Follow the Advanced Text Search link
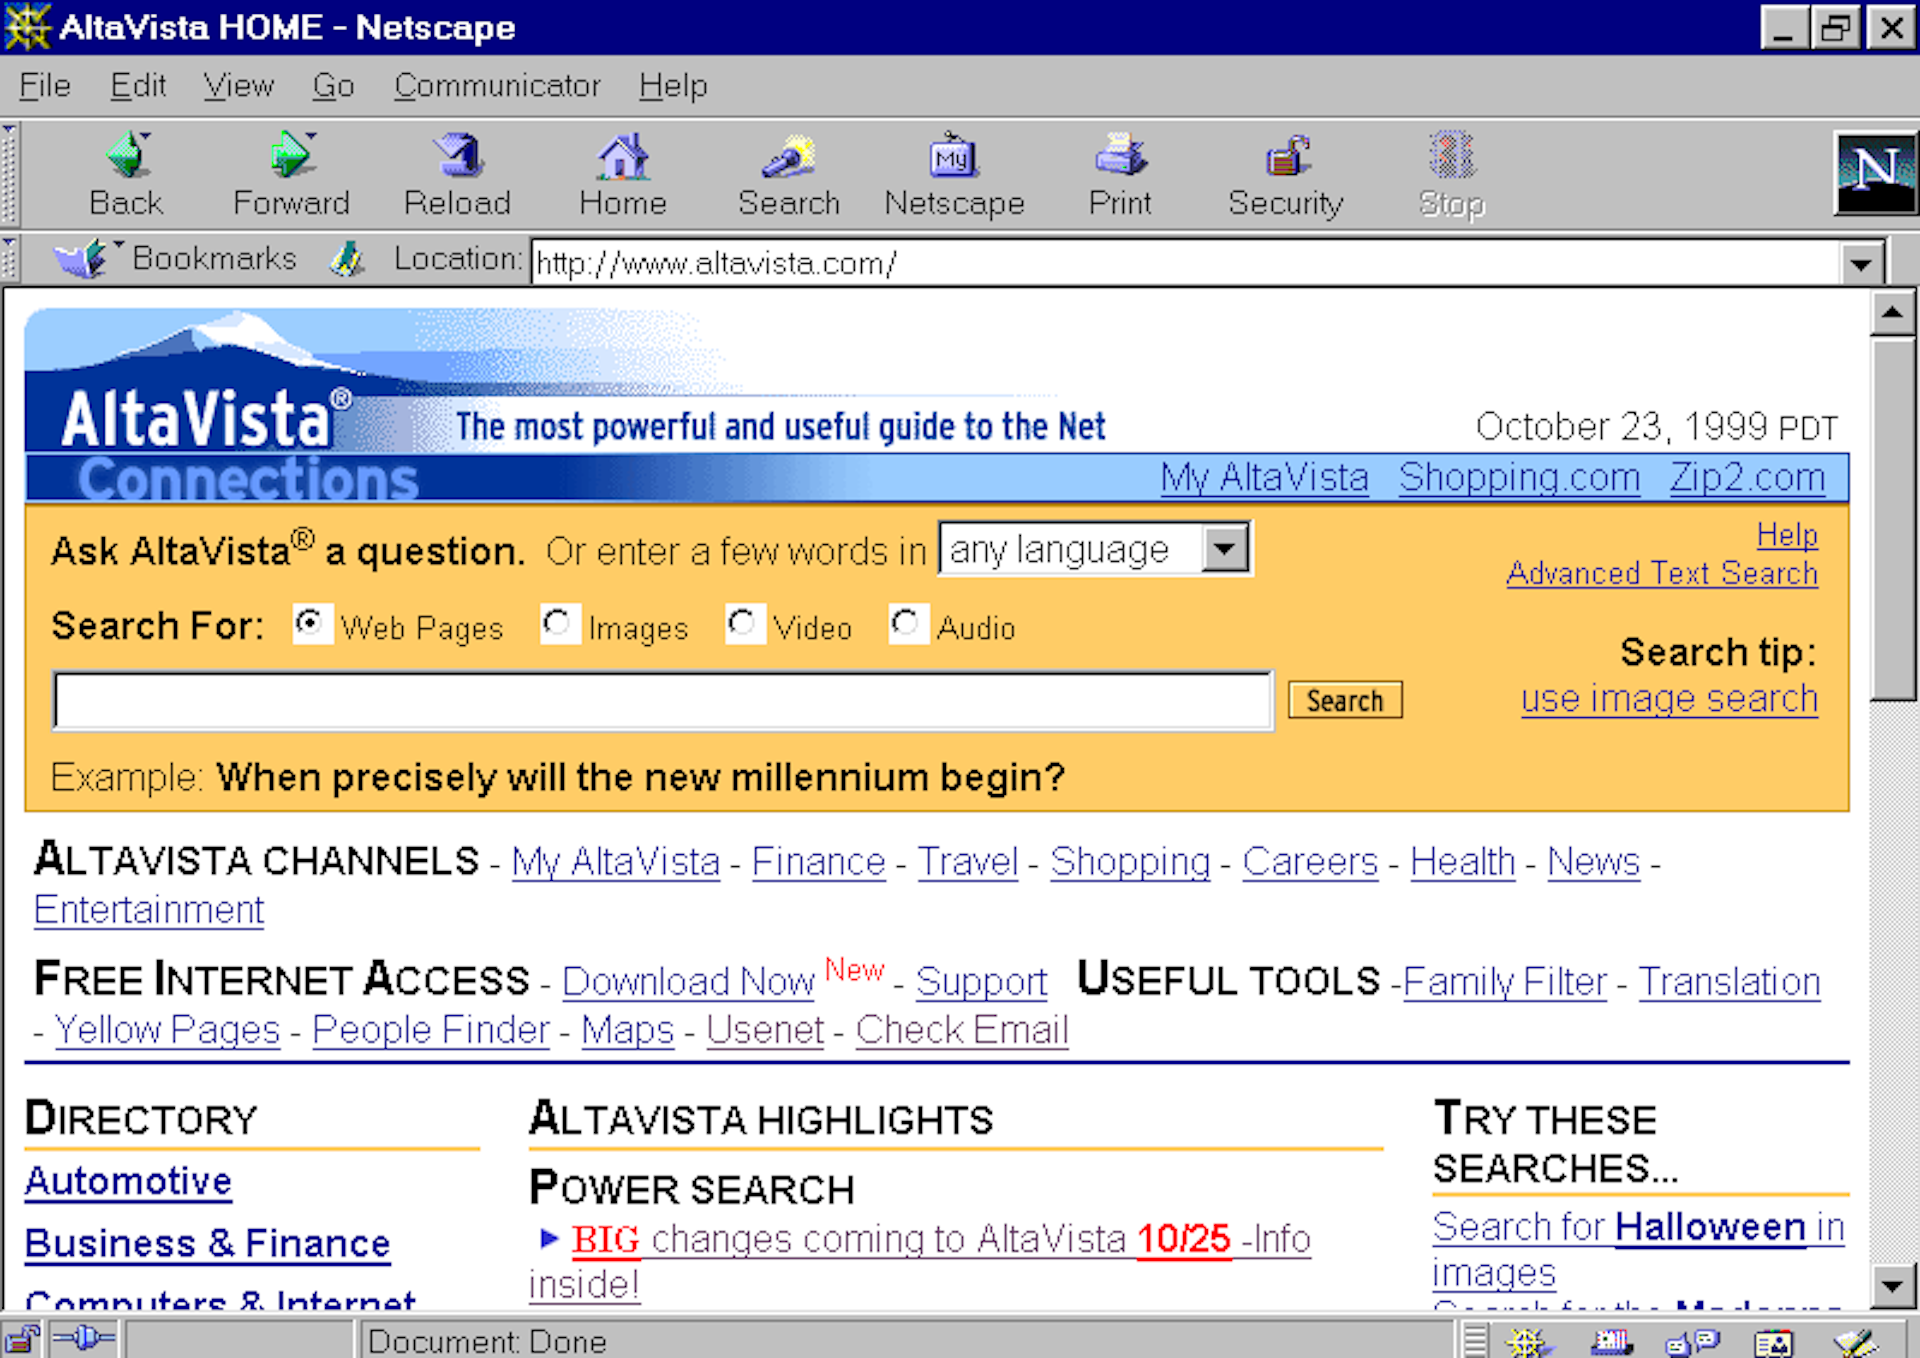The height and width of the screenshot is (1358, 1920). 1661,573
